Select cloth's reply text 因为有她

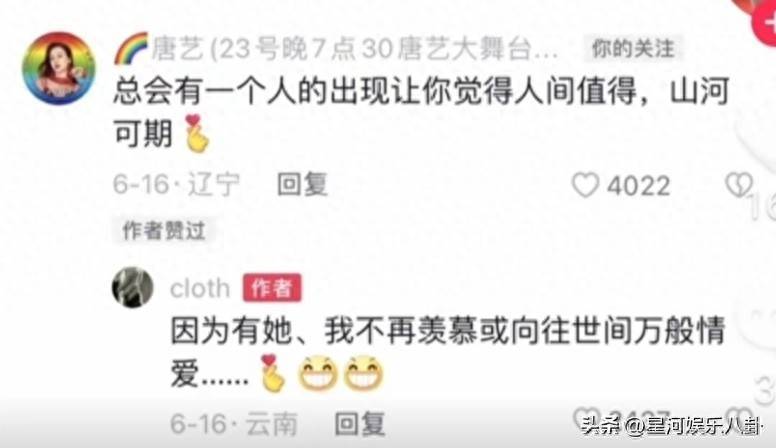(232, 330)
